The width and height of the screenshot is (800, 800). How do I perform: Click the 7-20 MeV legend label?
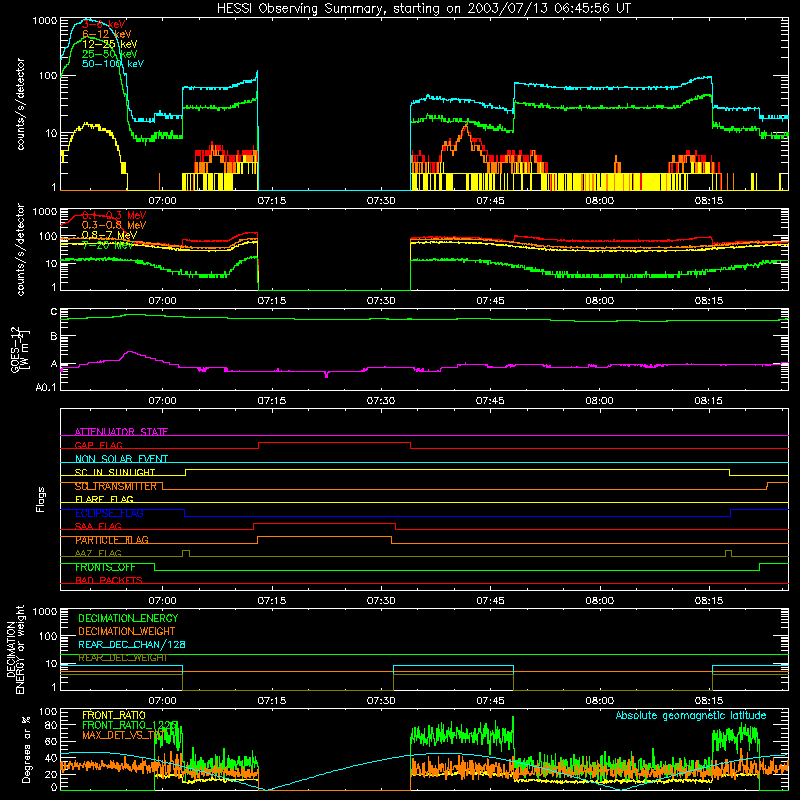tap(108, 244)
